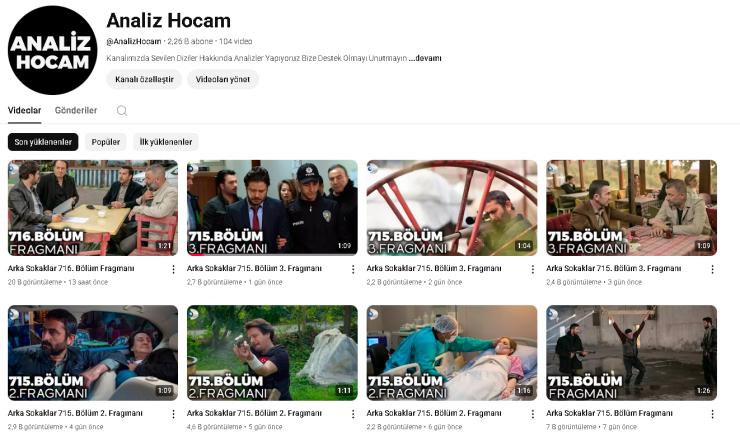
Task: Open options menu for video posted 1 gün önce
Action: 353,269
